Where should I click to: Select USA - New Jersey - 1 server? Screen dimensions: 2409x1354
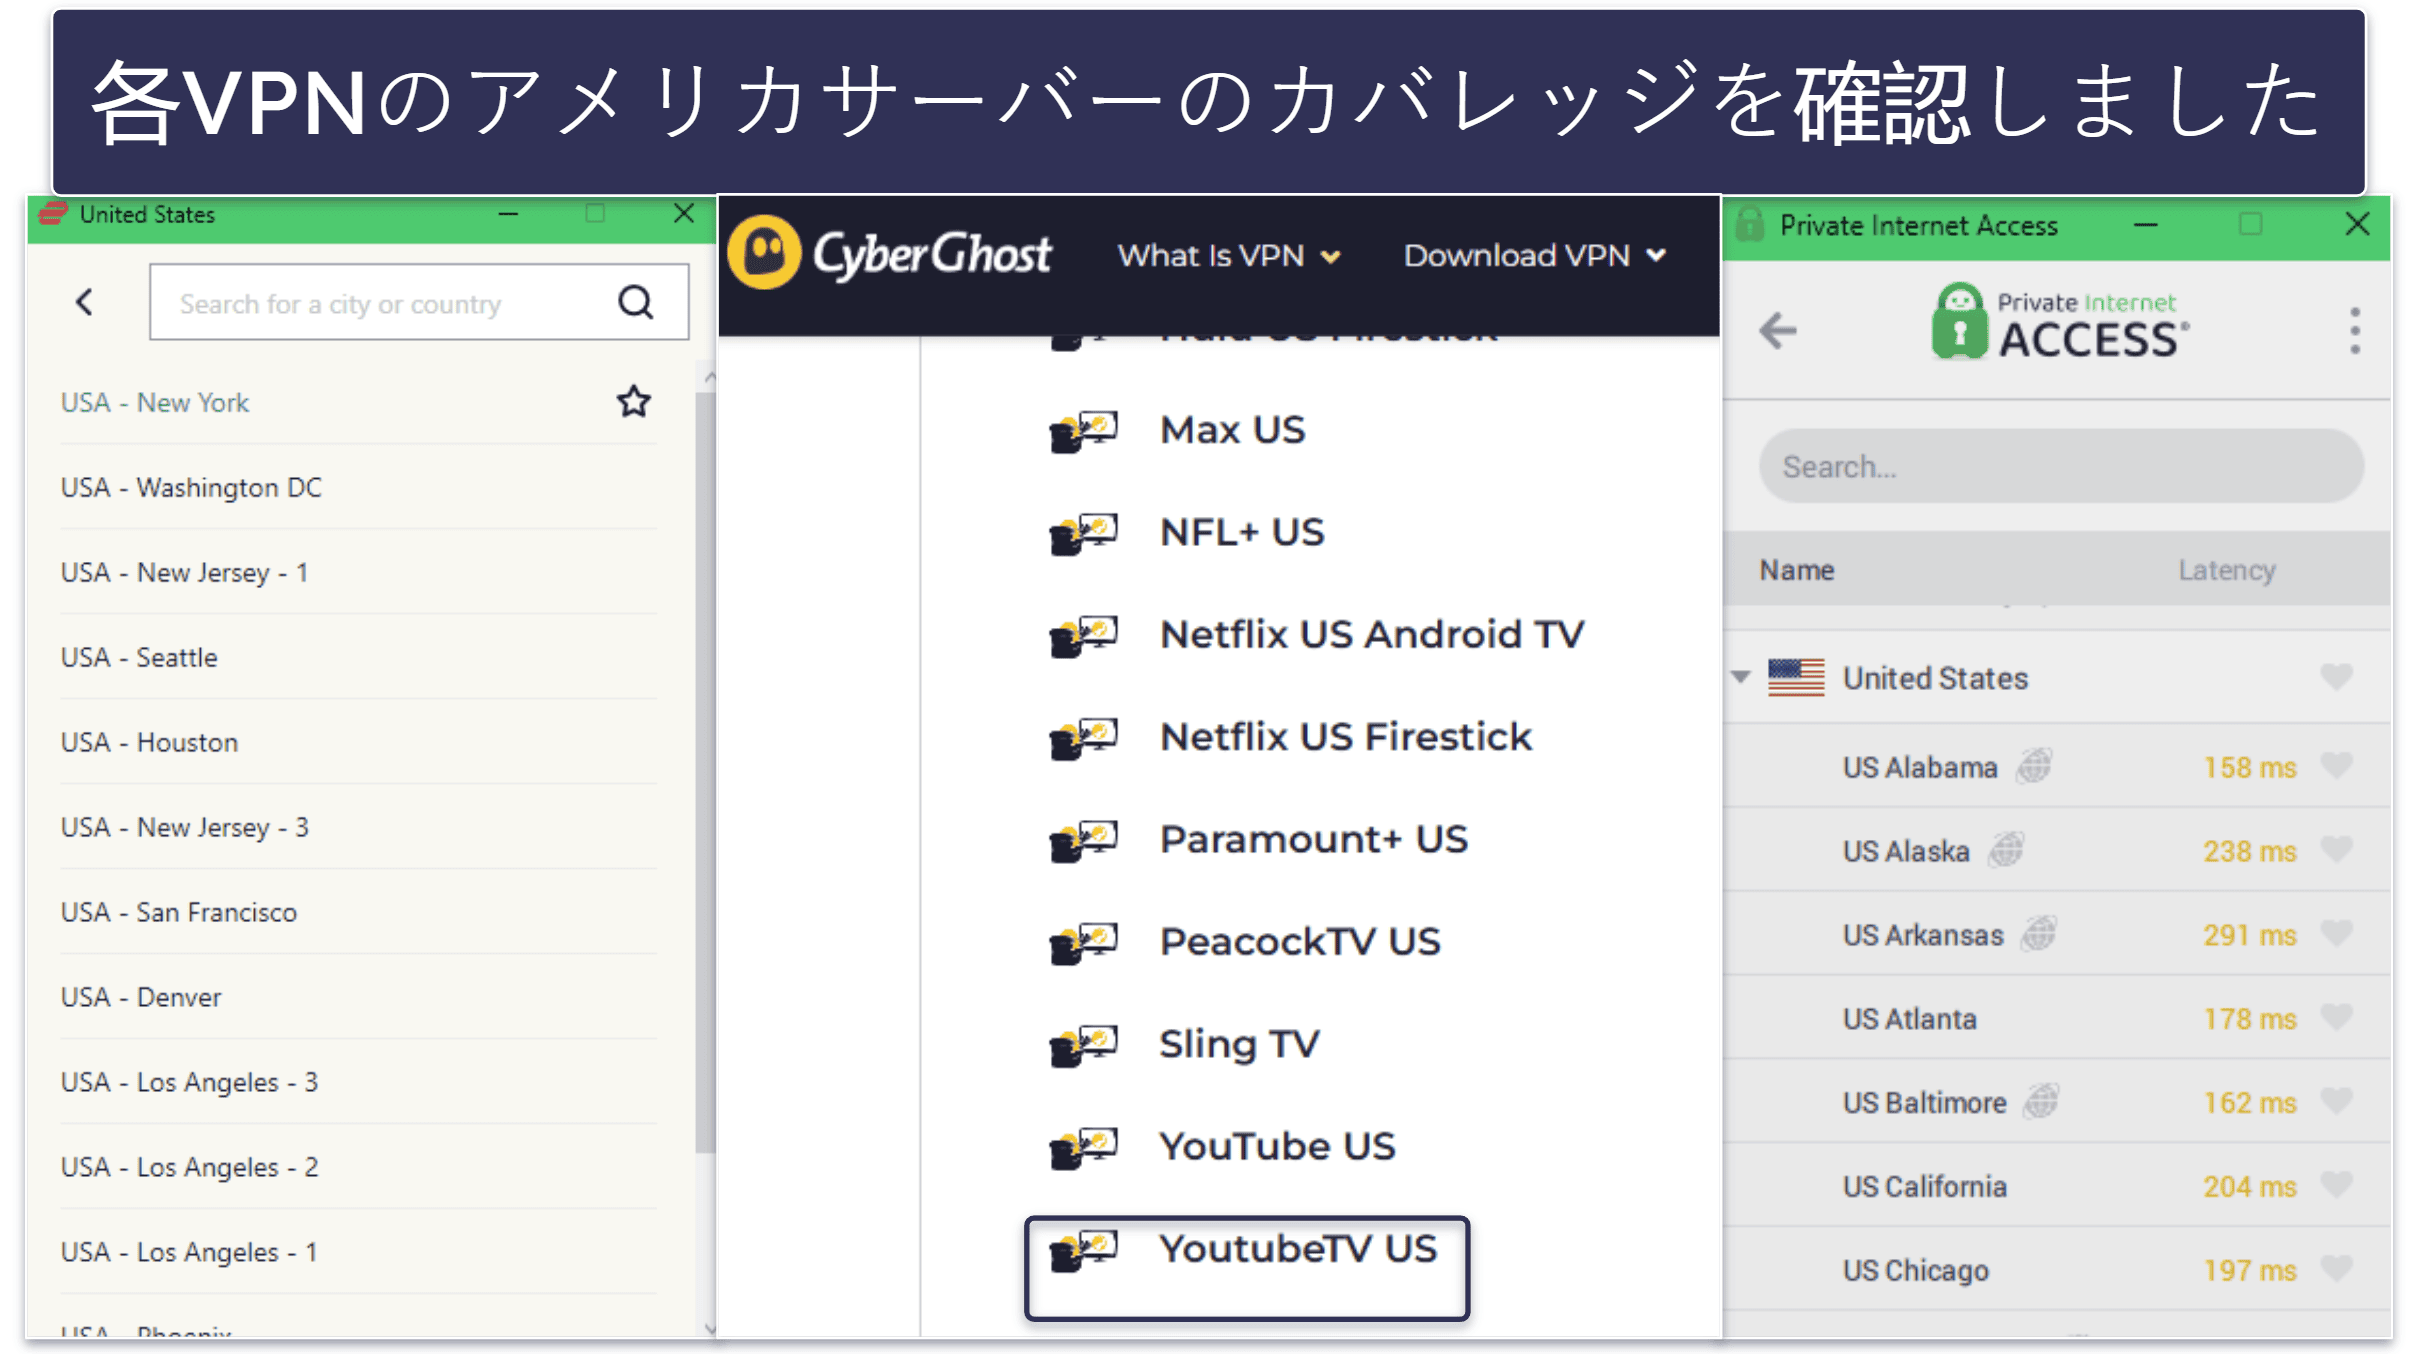[358, 573]
